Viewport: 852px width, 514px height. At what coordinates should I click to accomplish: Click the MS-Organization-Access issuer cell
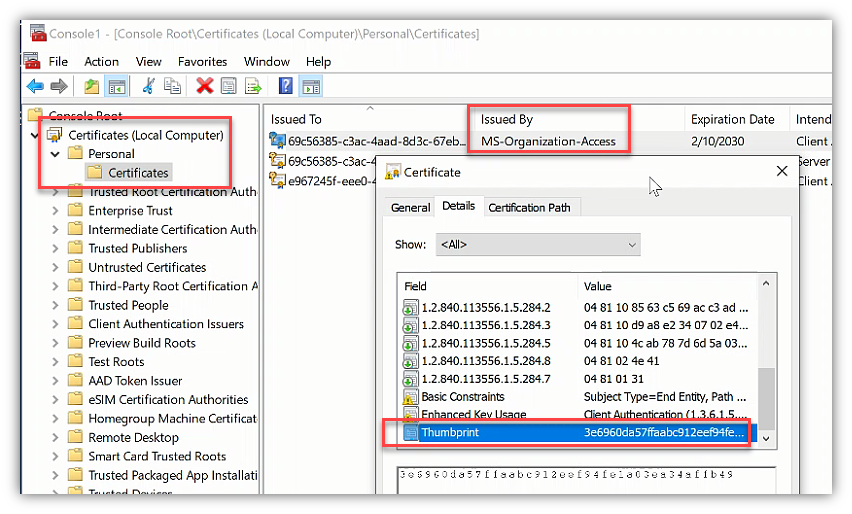(548, 141)
